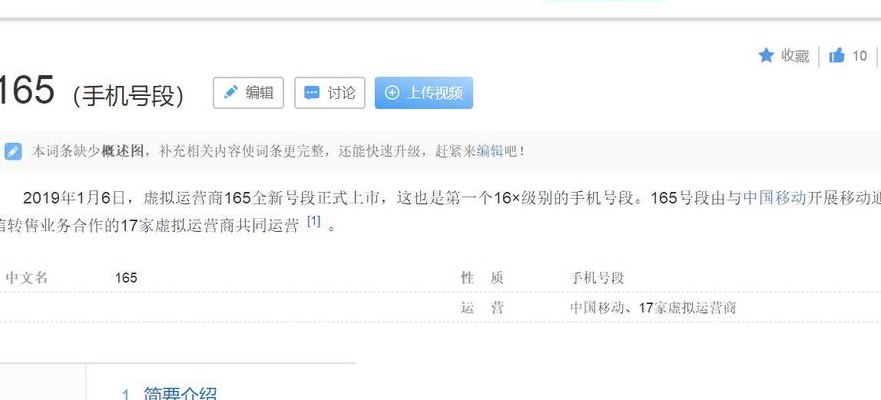
Task: Click the blue pencil icon in notice bar
Action: coord(13,151)
